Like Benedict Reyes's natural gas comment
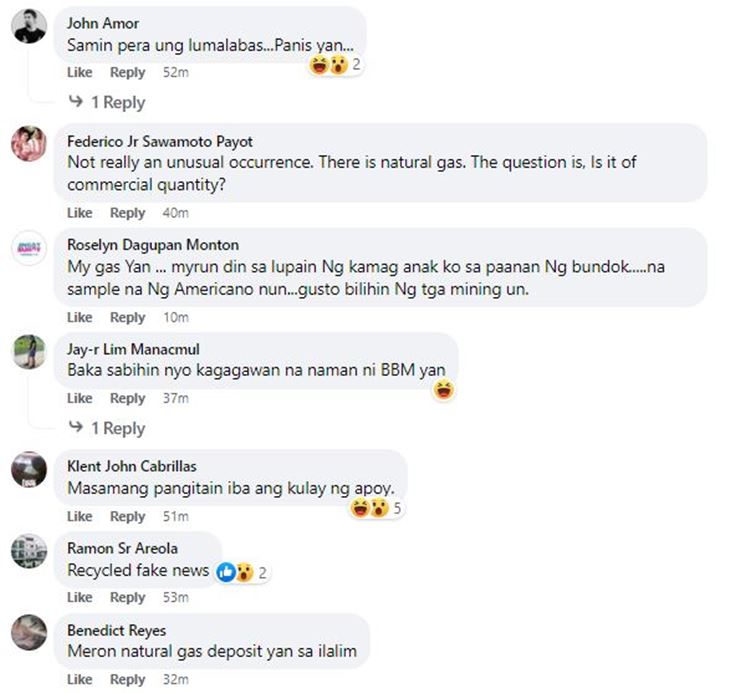The image size is (750, 693). click(79, 680)
